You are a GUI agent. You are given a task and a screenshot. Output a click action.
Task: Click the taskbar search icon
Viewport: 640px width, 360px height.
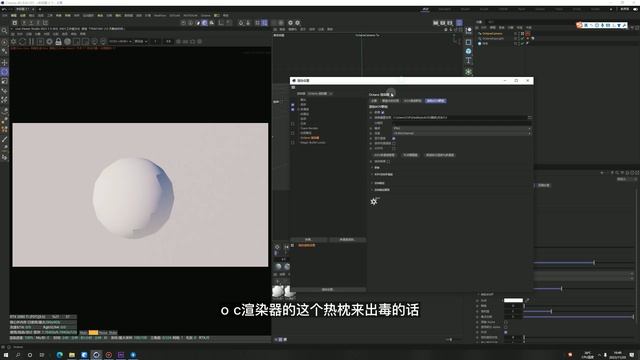[18, 355]
